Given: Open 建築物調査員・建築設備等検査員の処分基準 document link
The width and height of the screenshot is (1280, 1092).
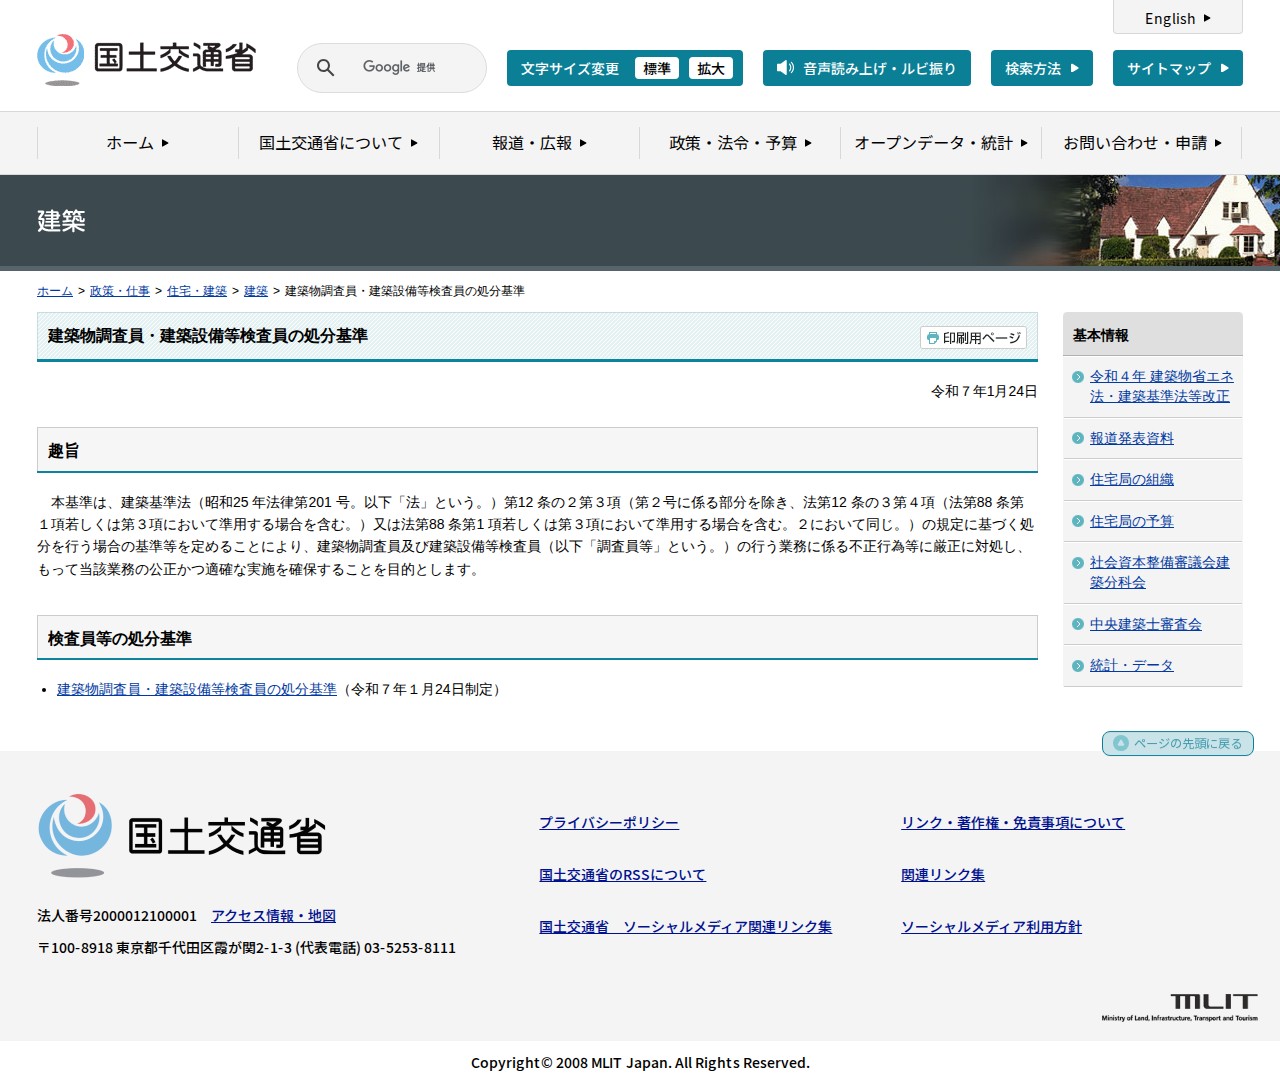Looking at the screenshot, I should [x=197, y=689].
